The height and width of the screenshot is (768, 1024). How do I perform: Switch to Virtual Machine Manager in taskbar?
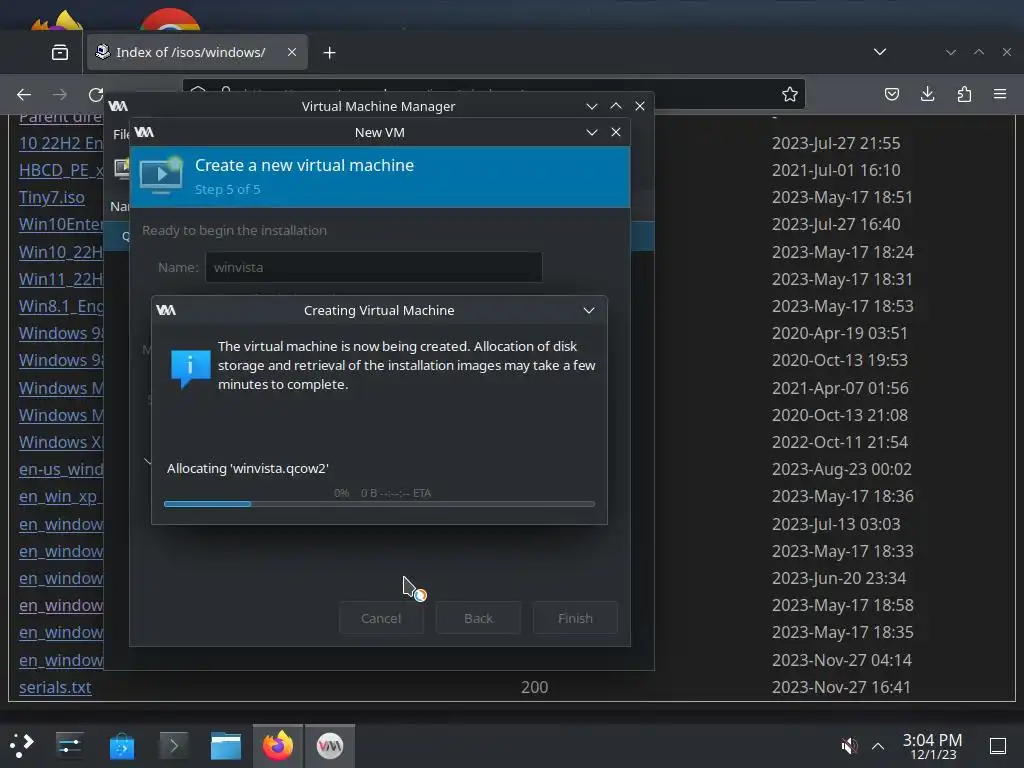pyautogui.click(x=330, y=746)
